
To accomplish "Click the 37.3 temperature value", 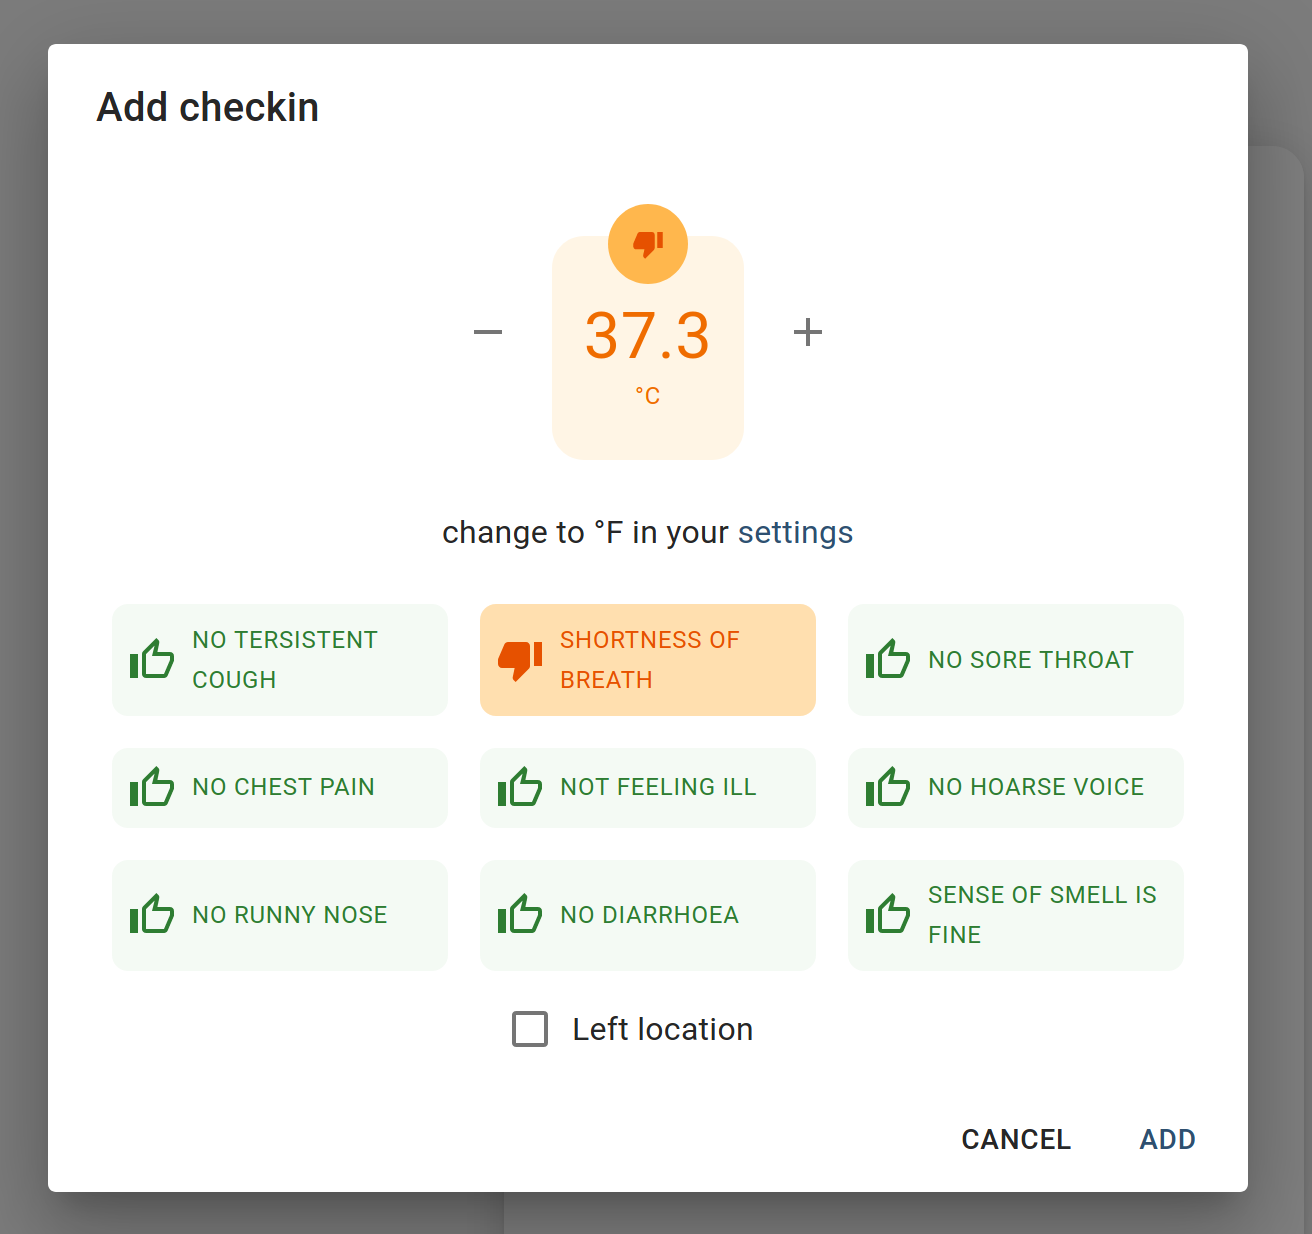I will [648, 336].
